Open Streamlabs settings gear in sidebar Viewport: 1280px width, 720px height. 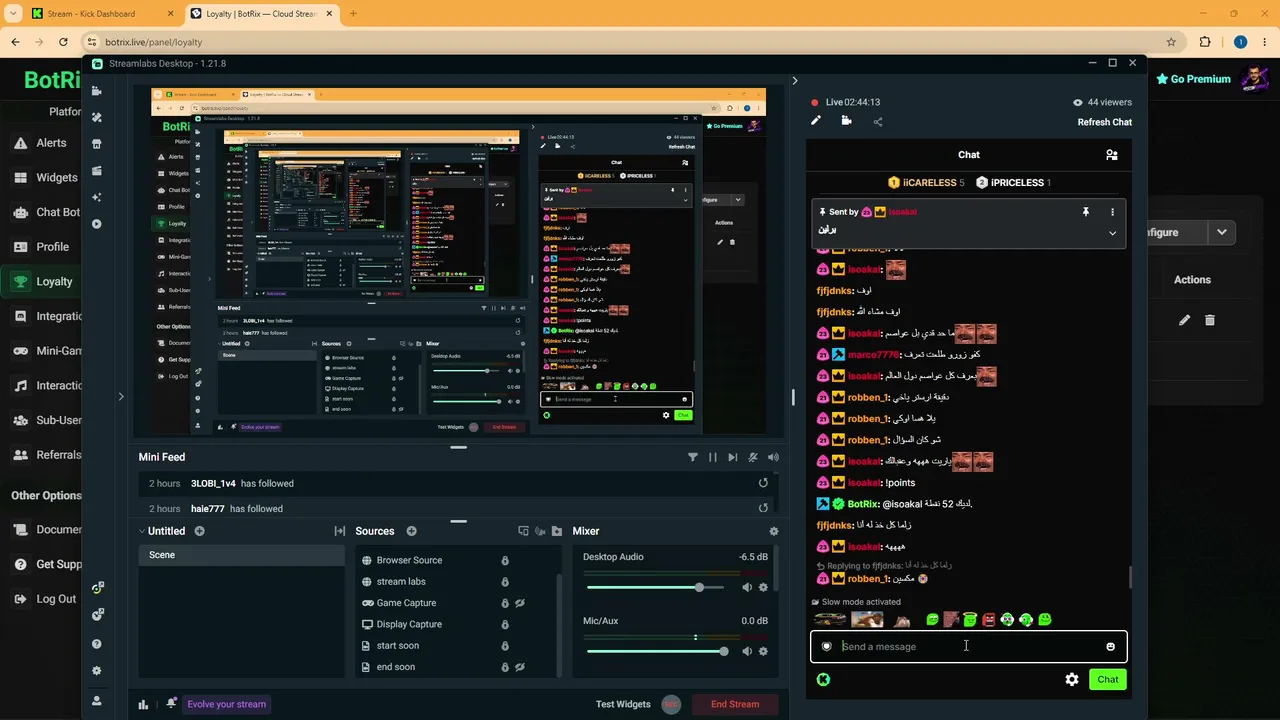[97, 671]
